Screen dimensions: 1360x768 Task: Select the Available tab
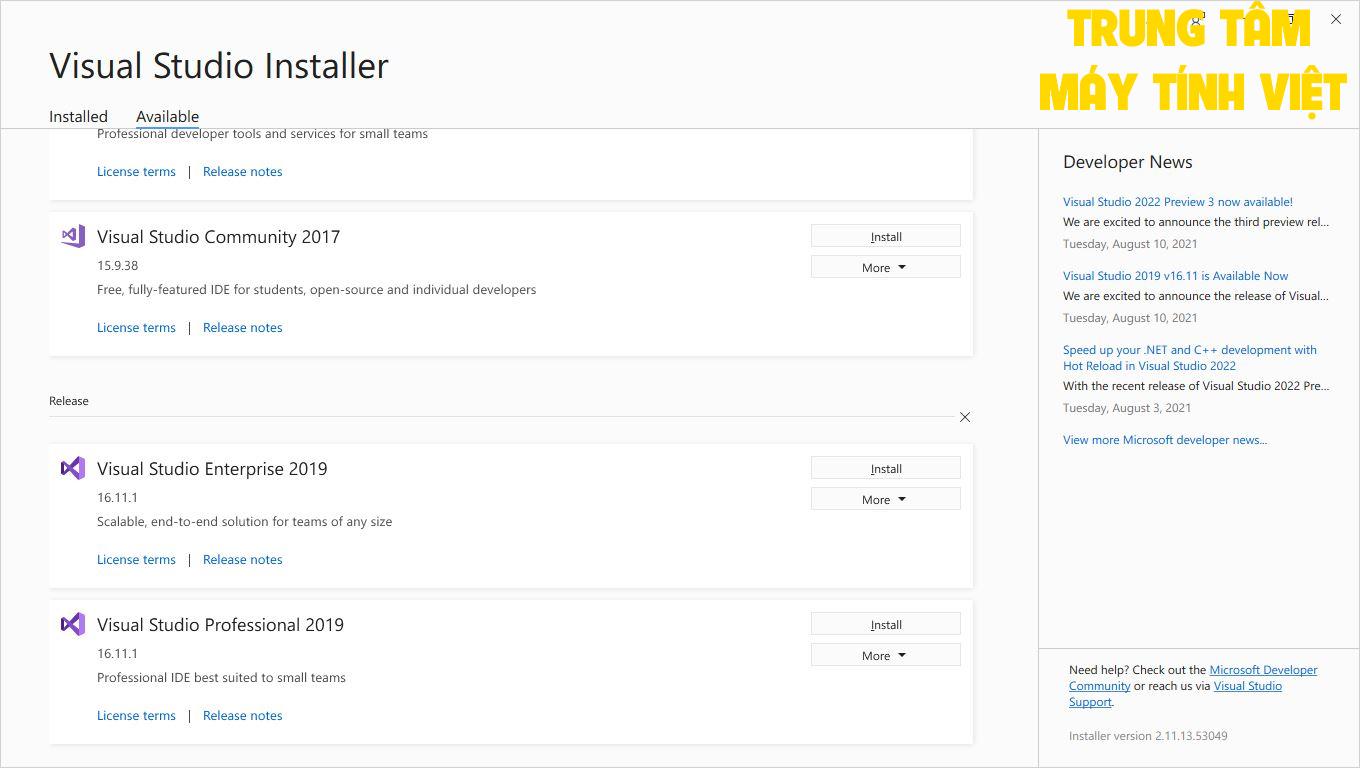pyautogui.click(x=167, y=116)
